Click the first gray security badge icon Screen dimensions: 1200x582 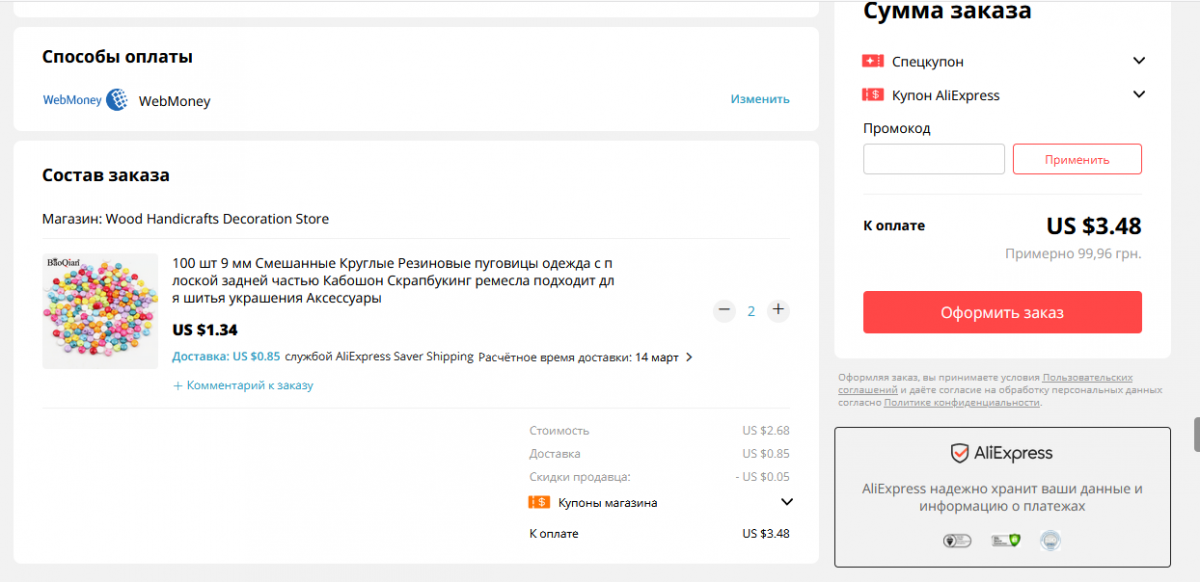pyautogui.click(x=957, y=541)
